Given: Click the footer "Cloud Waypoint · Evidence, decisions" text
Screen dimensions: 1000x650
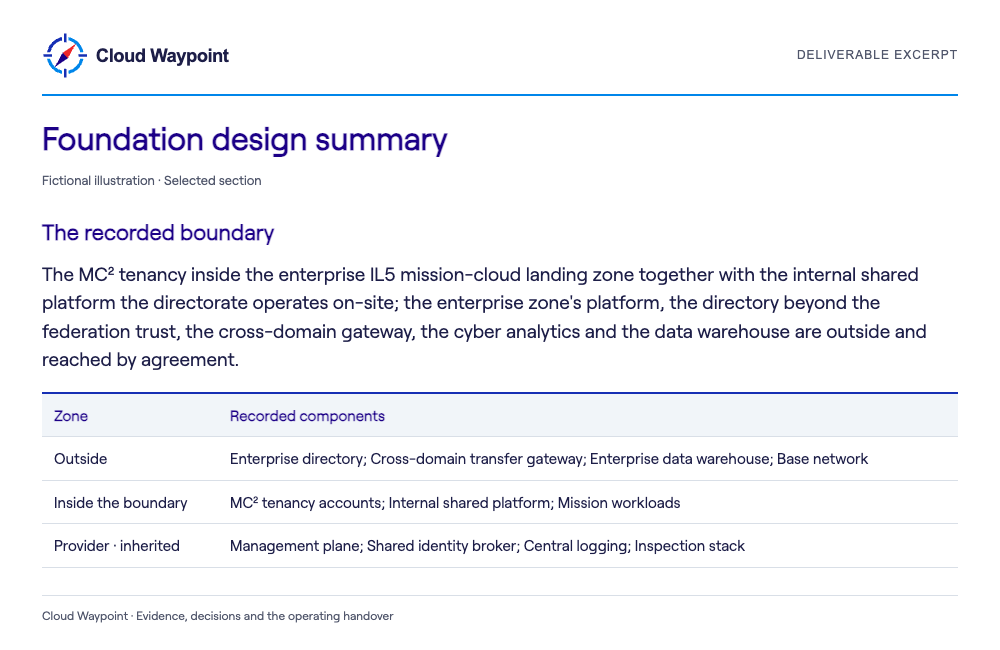Looking at the screenshot, I should click(217, 616).
